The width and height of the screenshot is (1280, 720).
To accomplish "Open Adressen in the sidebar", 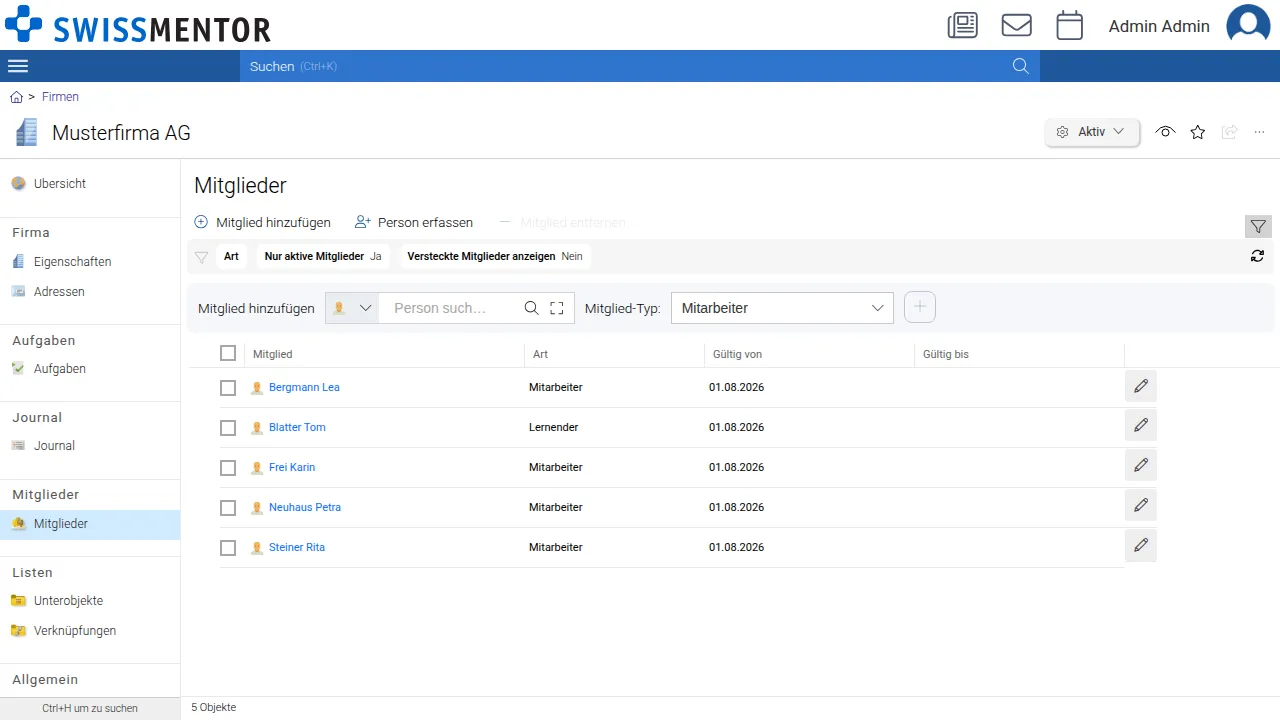I will point(59,292).
